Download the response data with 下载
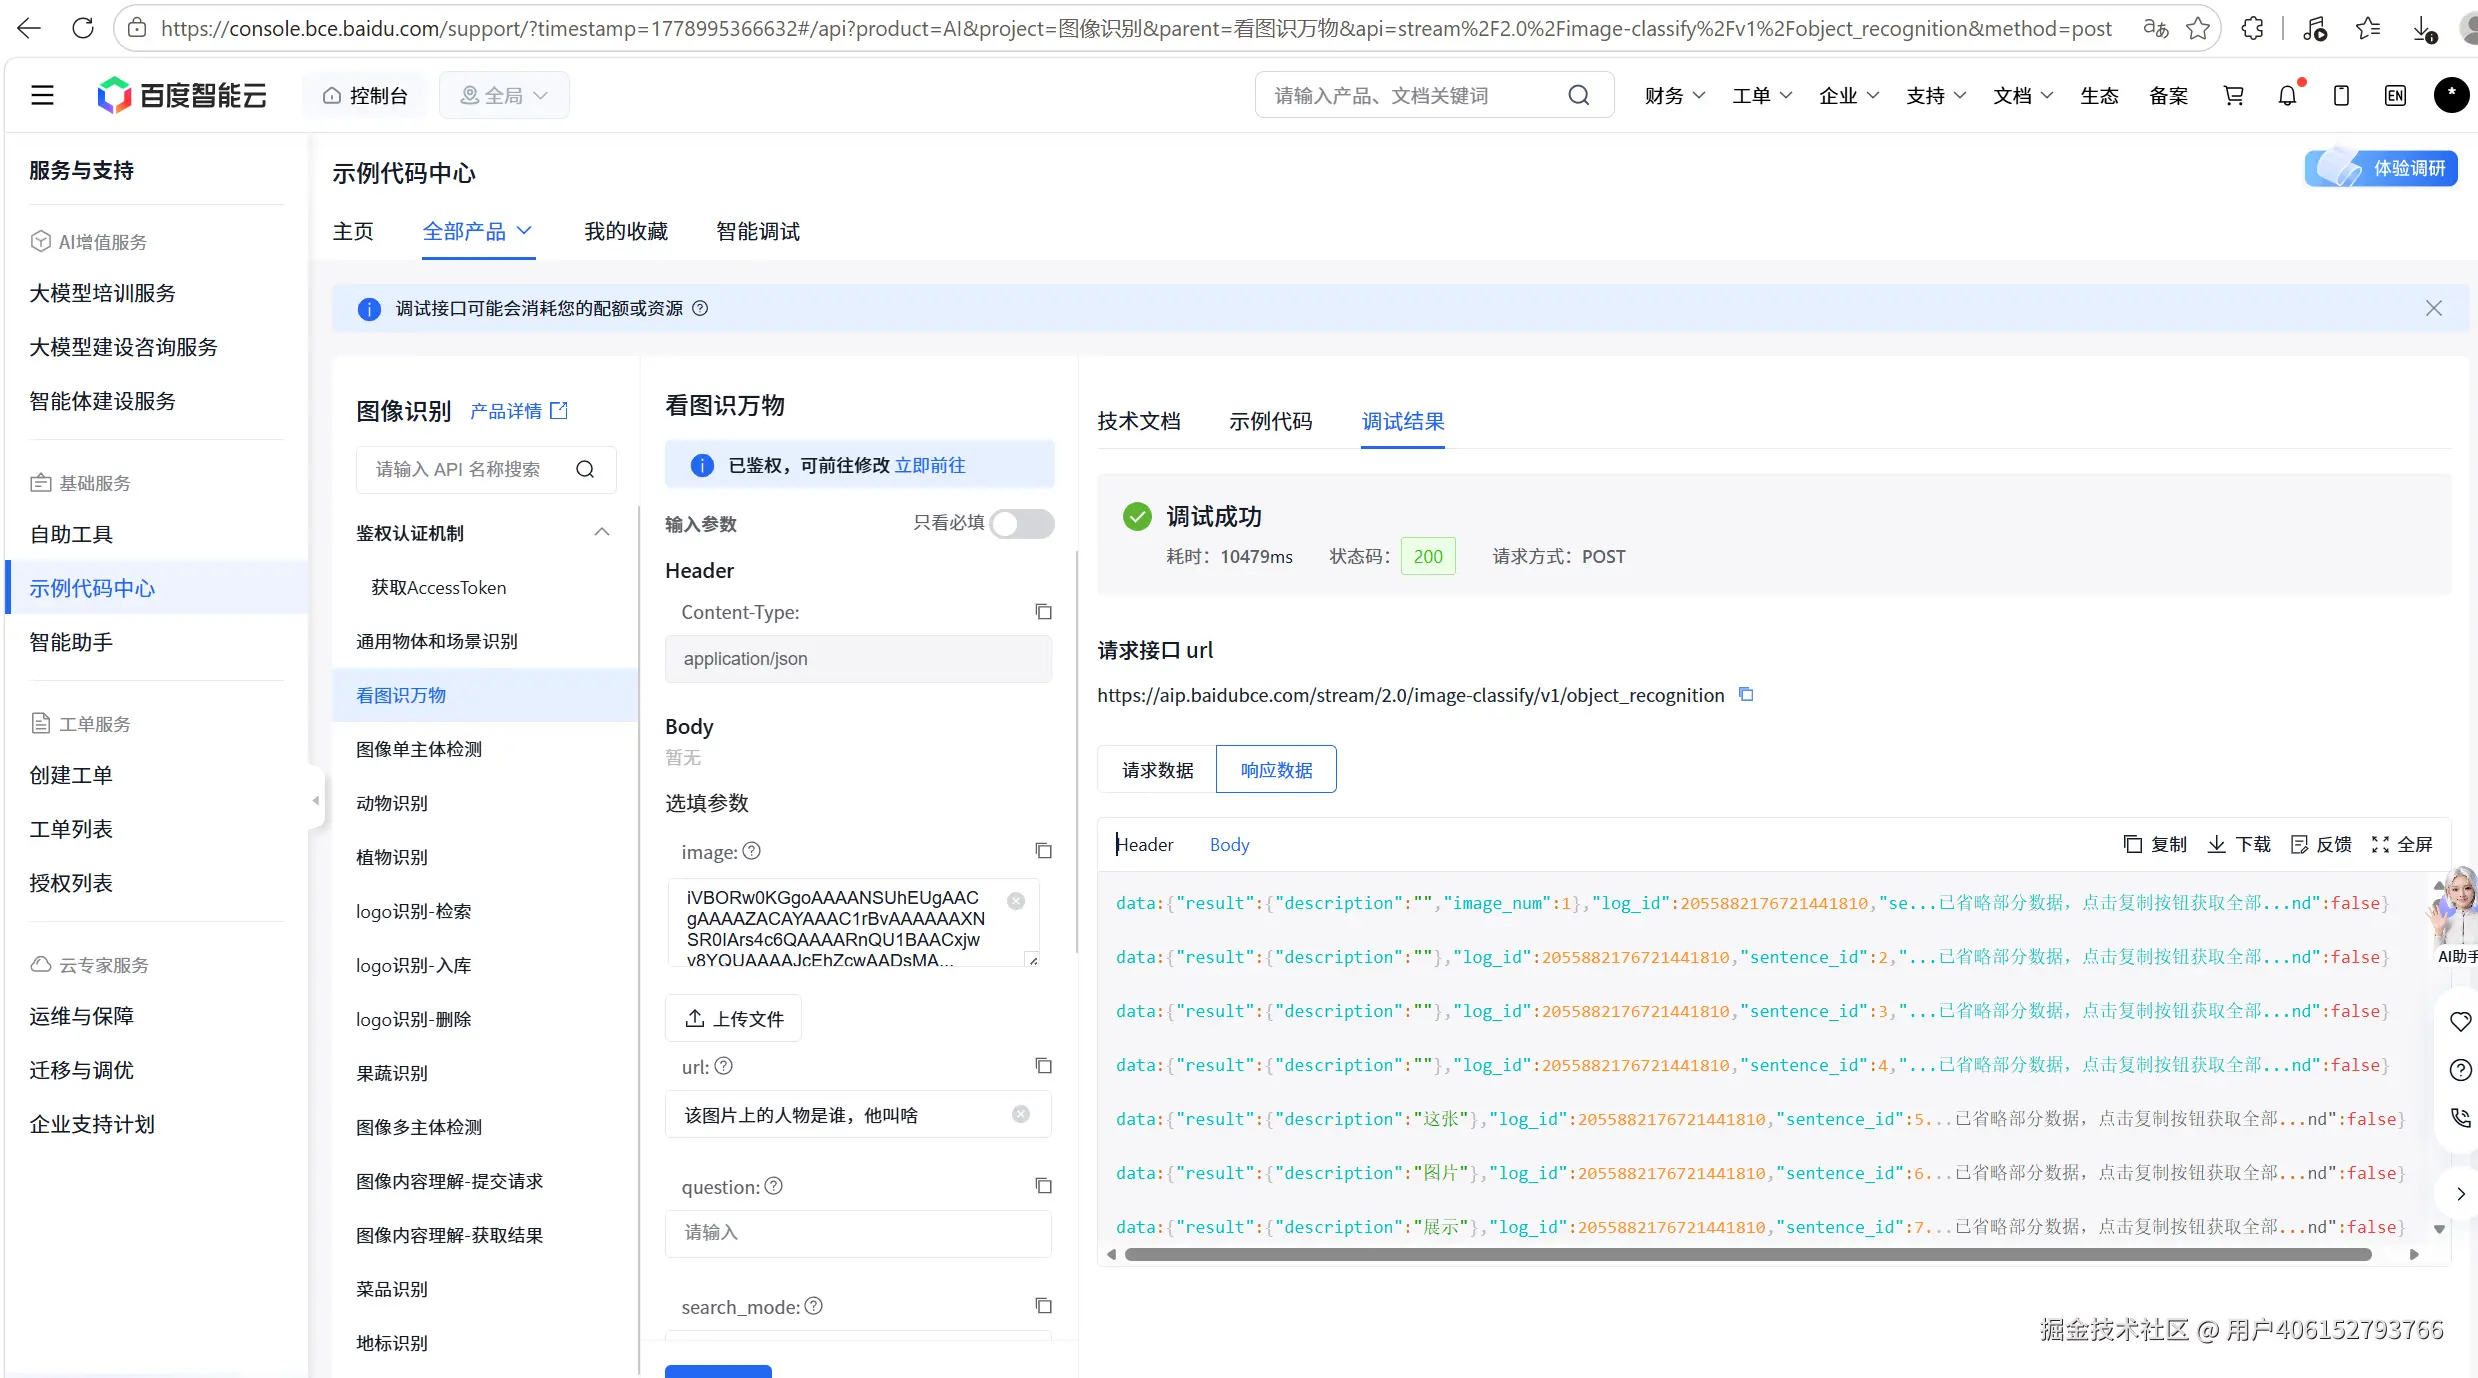The image size is (2478, 1378). pyautogui.click(x=2239, y=844)
